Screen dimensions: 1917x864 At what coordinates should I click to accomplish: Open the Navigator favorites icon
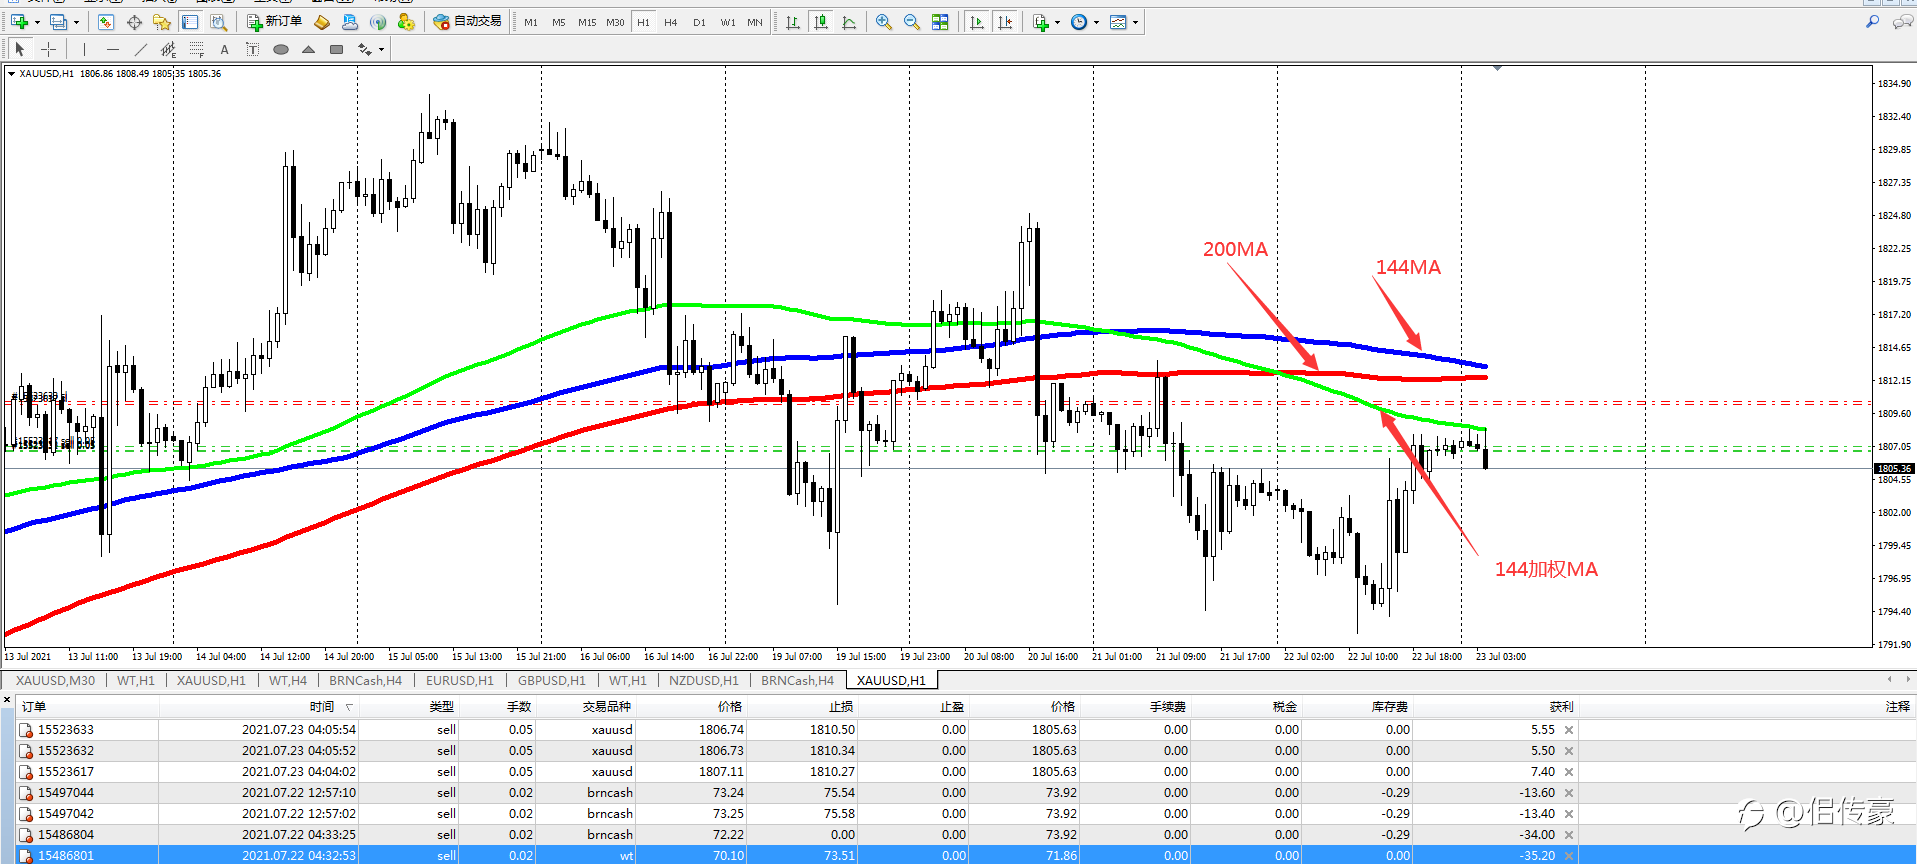(162, 22)
